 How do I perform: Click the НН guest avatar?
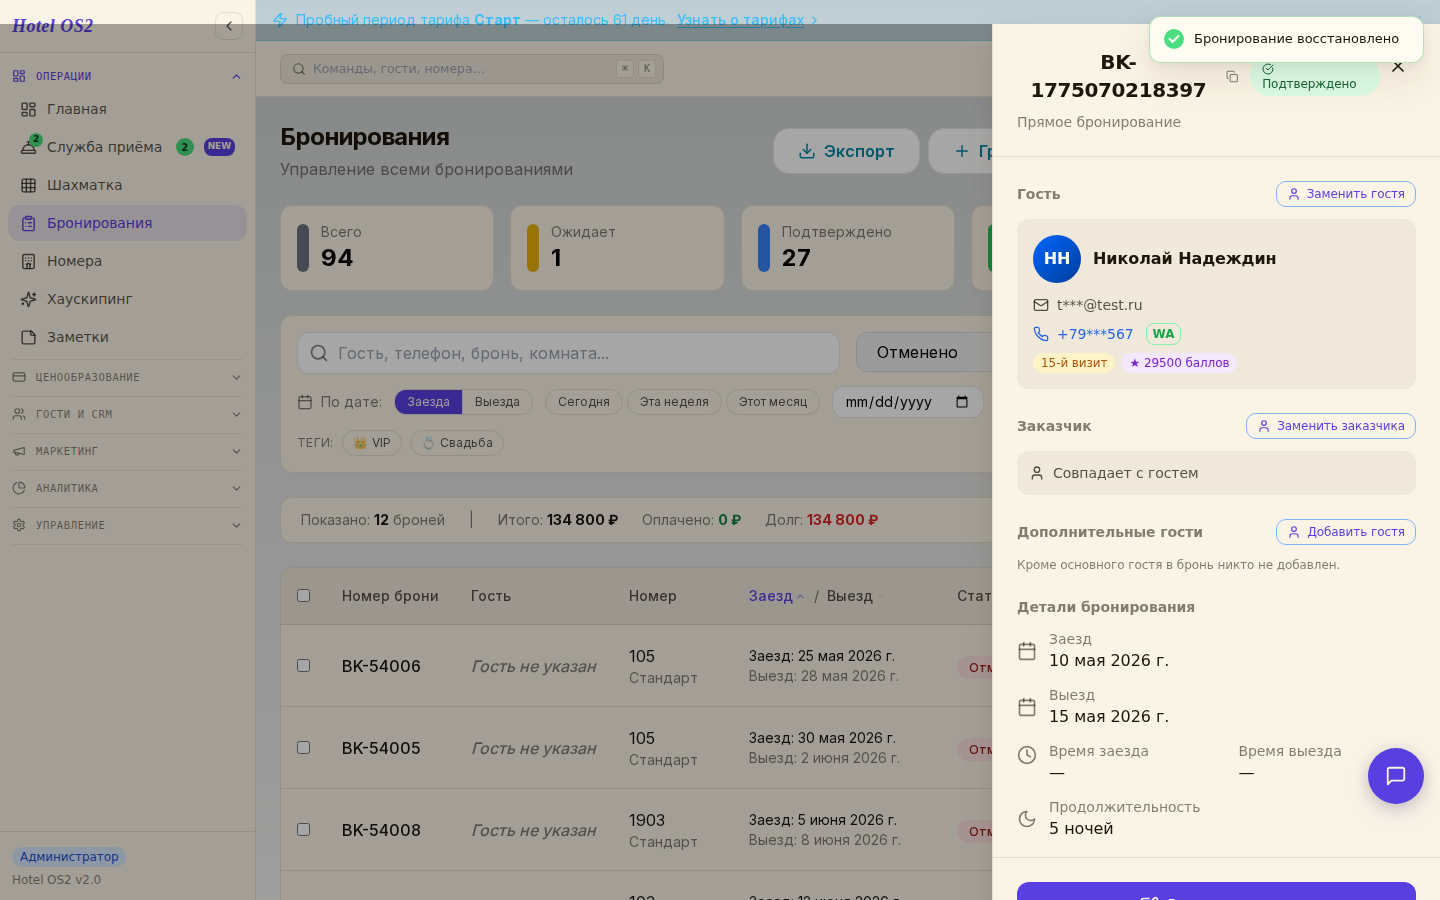coord(1057,259)
